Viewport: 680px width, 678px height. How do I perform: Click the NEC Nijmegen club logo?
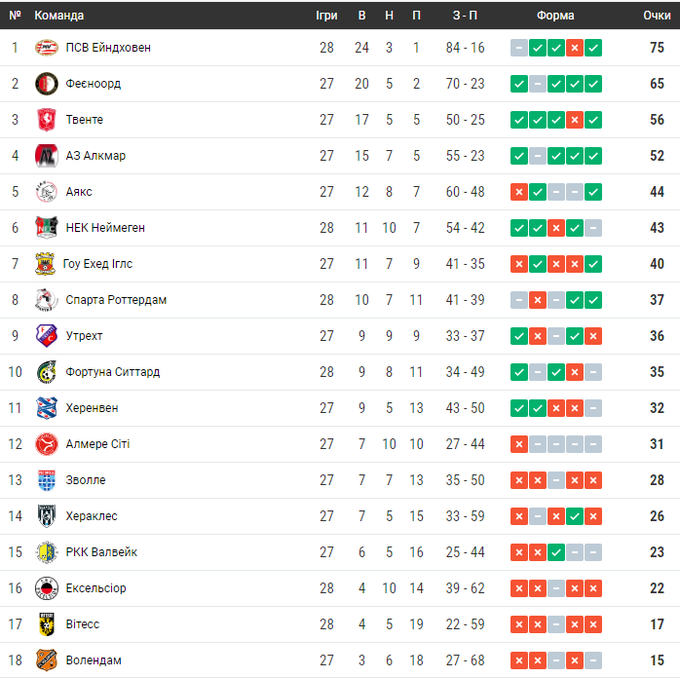coord(47,228)
